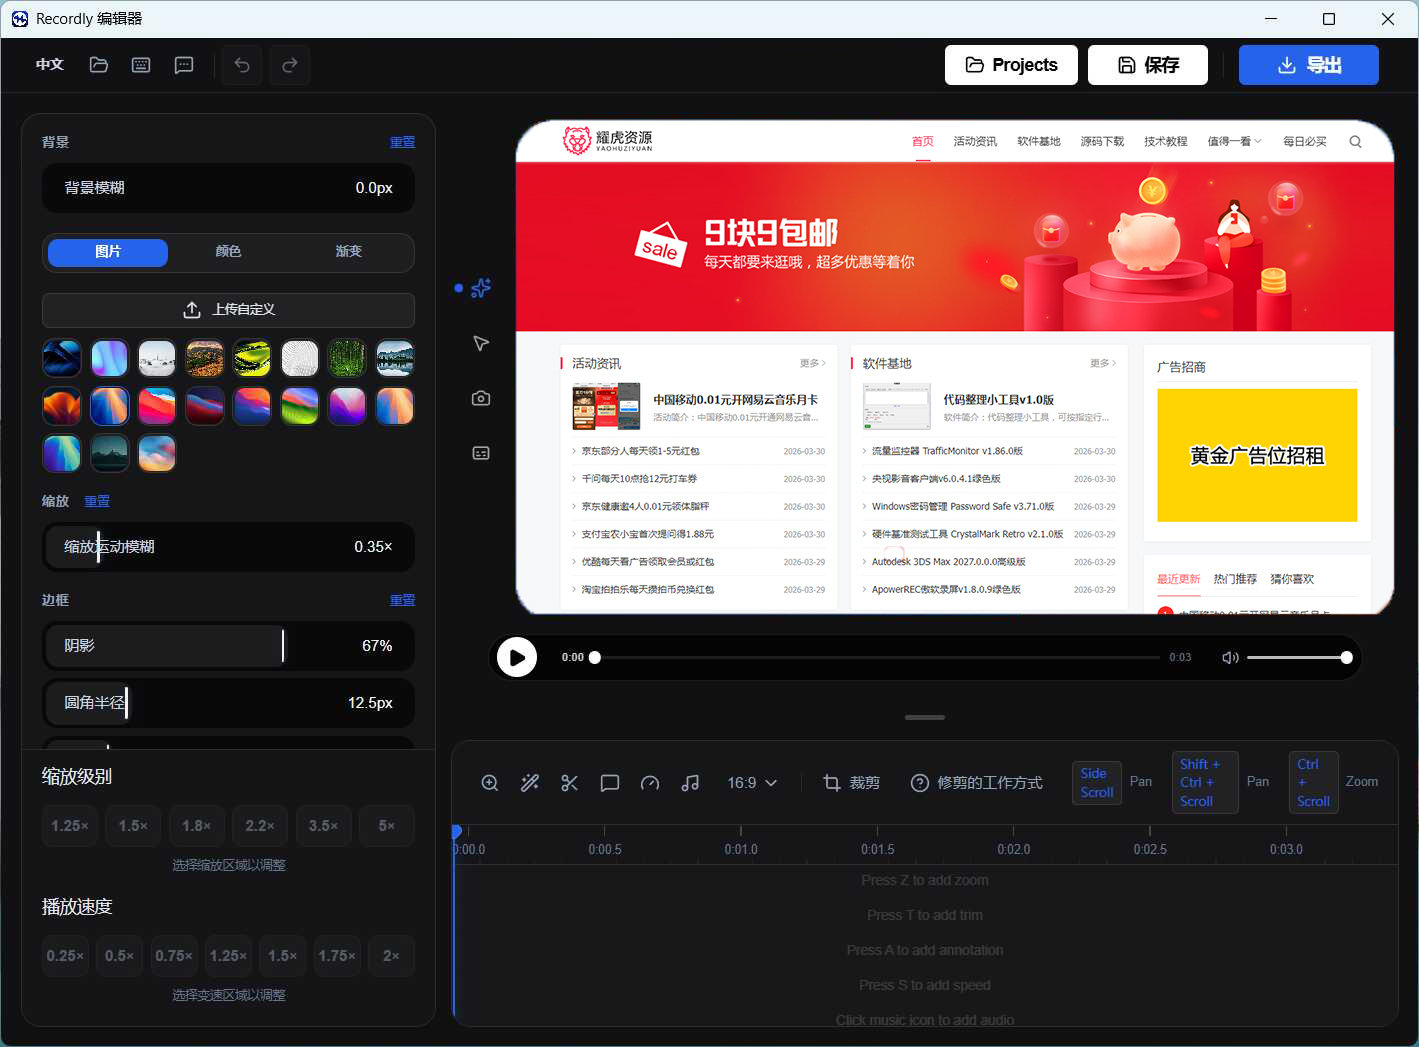Switch to the 颜色 background tab
Image resolution: width=1419 pixels, height=1047 pixels.
(x=228, y=252)
